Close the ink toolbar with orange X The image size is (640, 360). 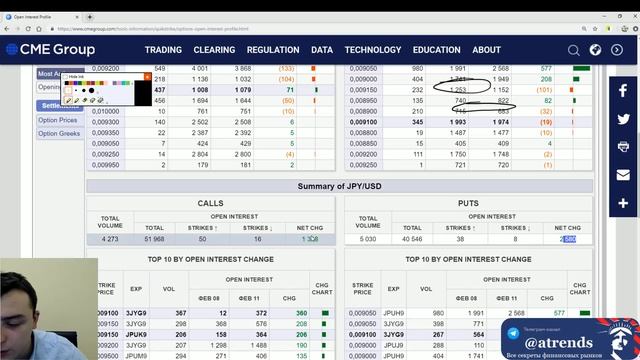147,77
